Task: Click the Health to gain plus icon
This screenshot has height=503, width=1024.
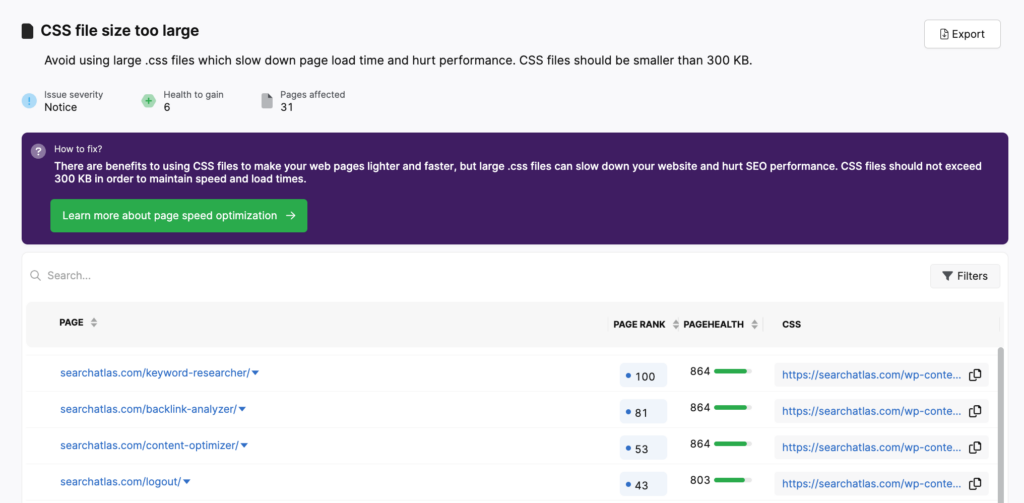Action: (148, 101)
